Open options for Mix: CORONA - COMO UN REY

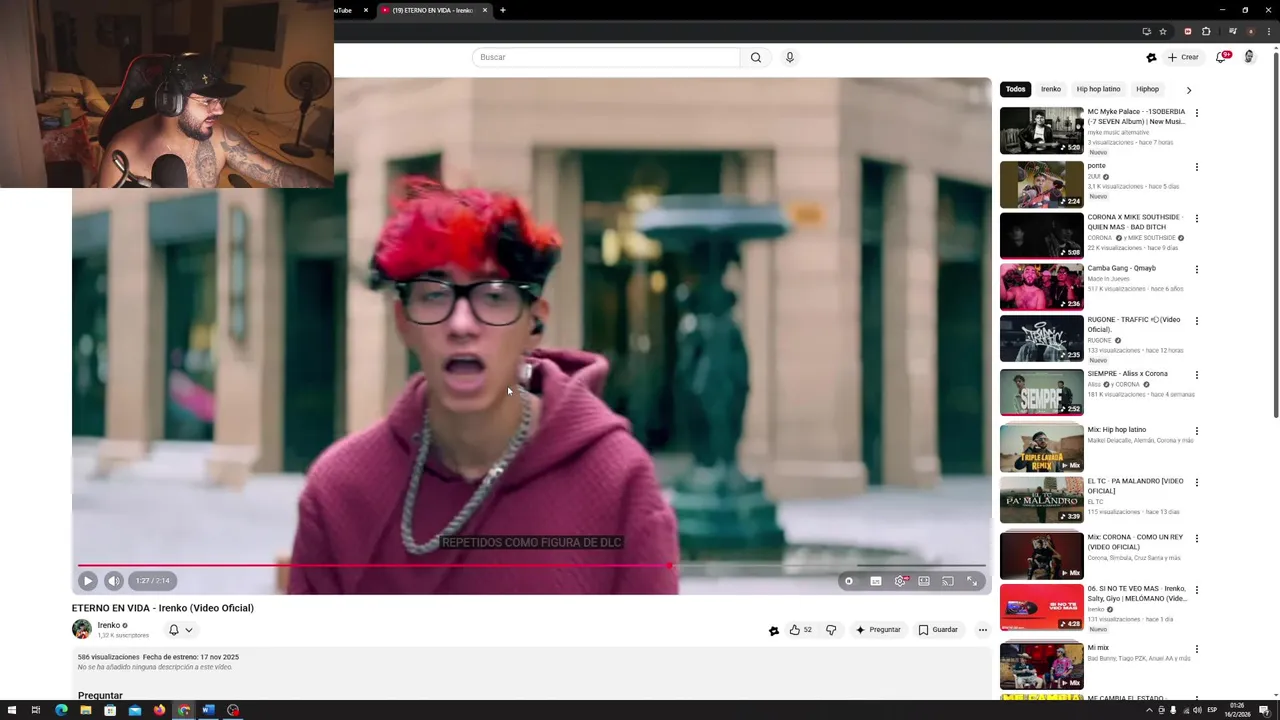1197,538
